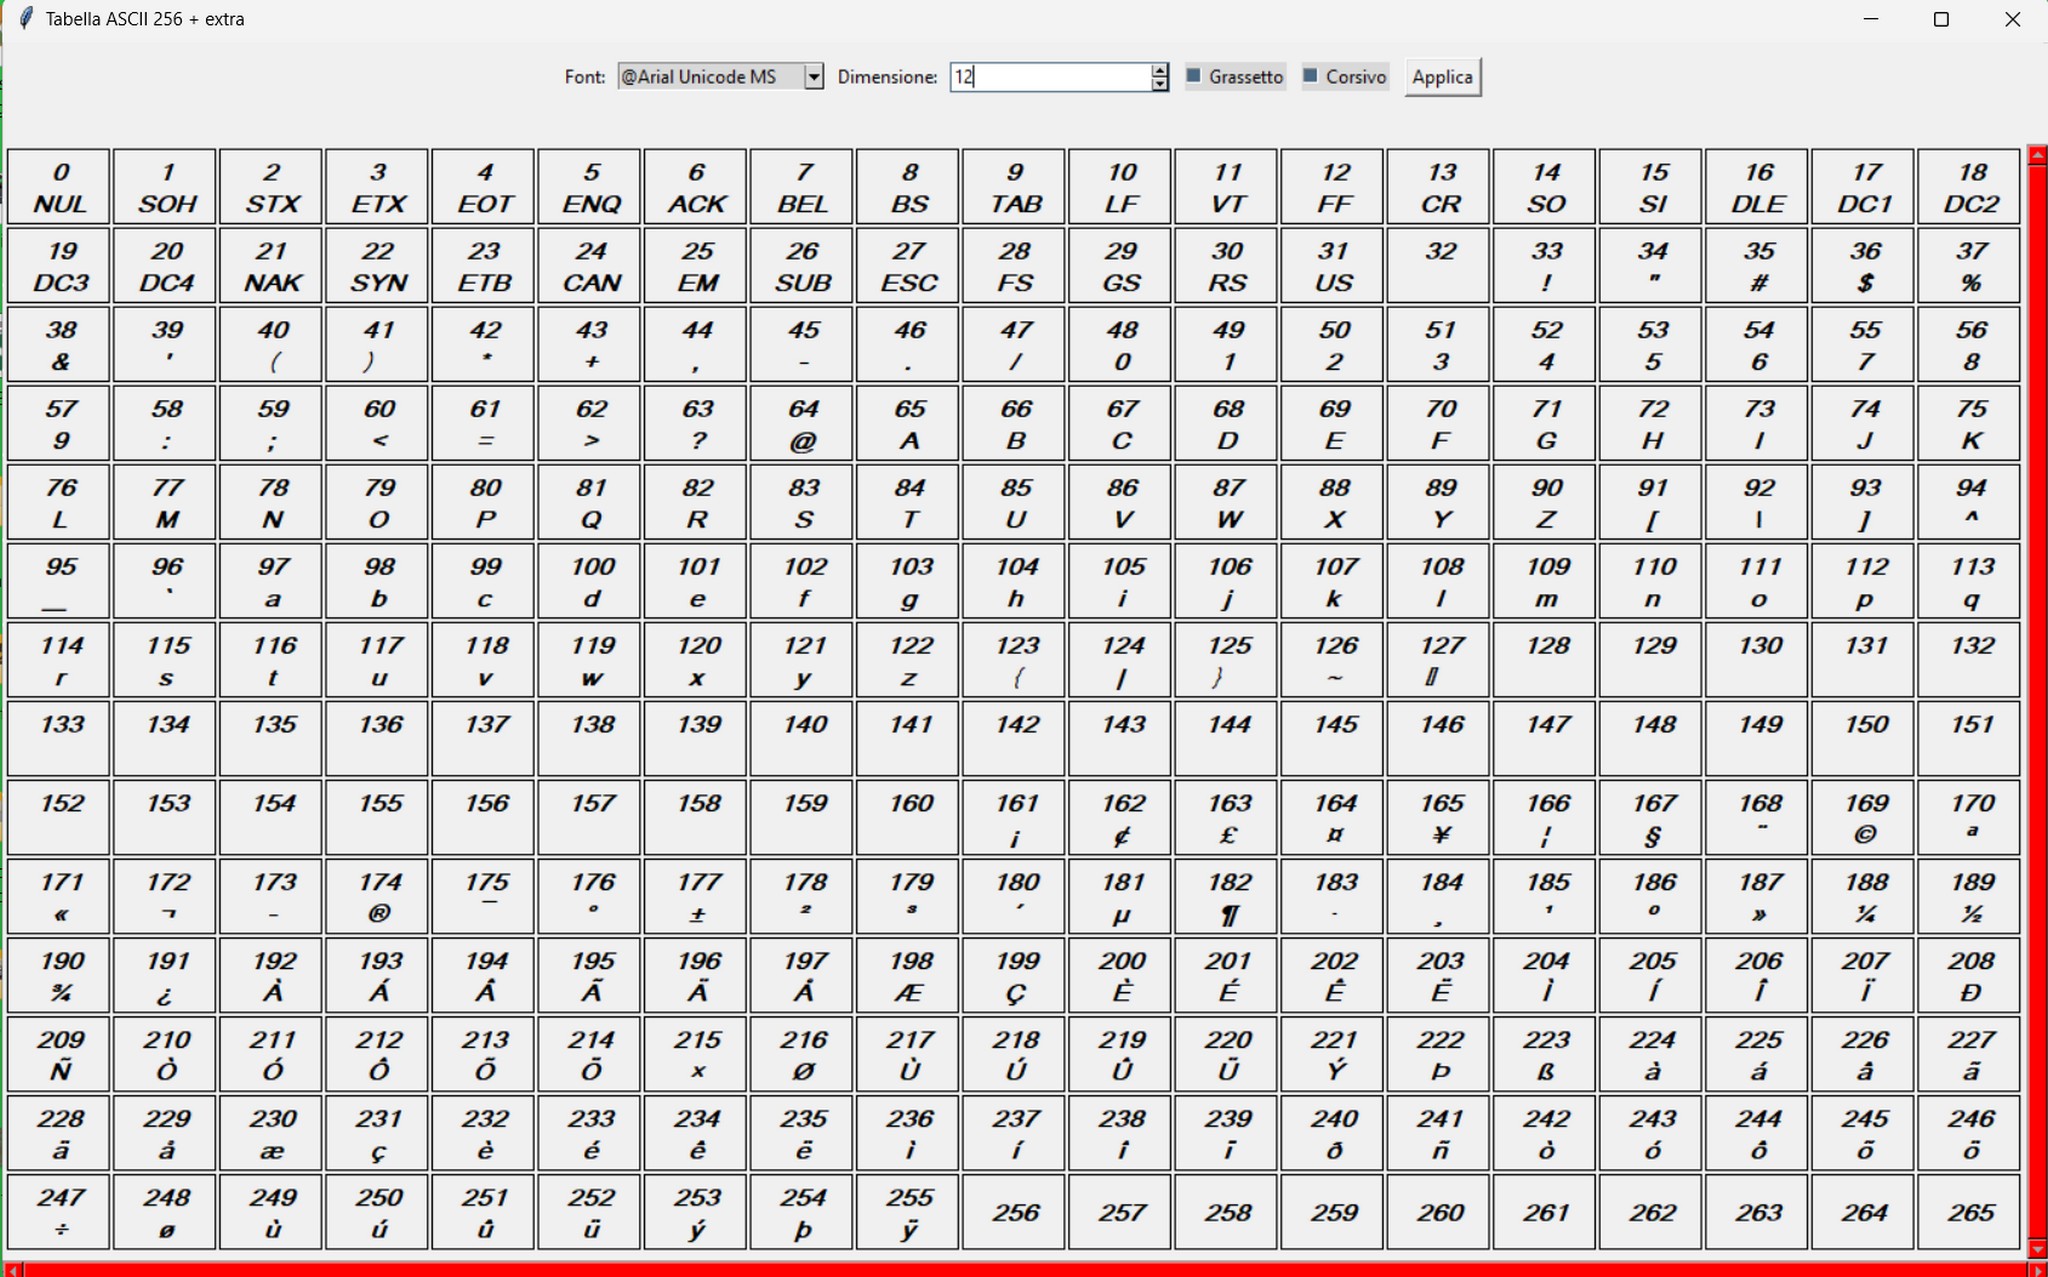Select cell 81 letter Q
The image size is (2048, 1277).
pyautogui.click(x=590, y=503)
